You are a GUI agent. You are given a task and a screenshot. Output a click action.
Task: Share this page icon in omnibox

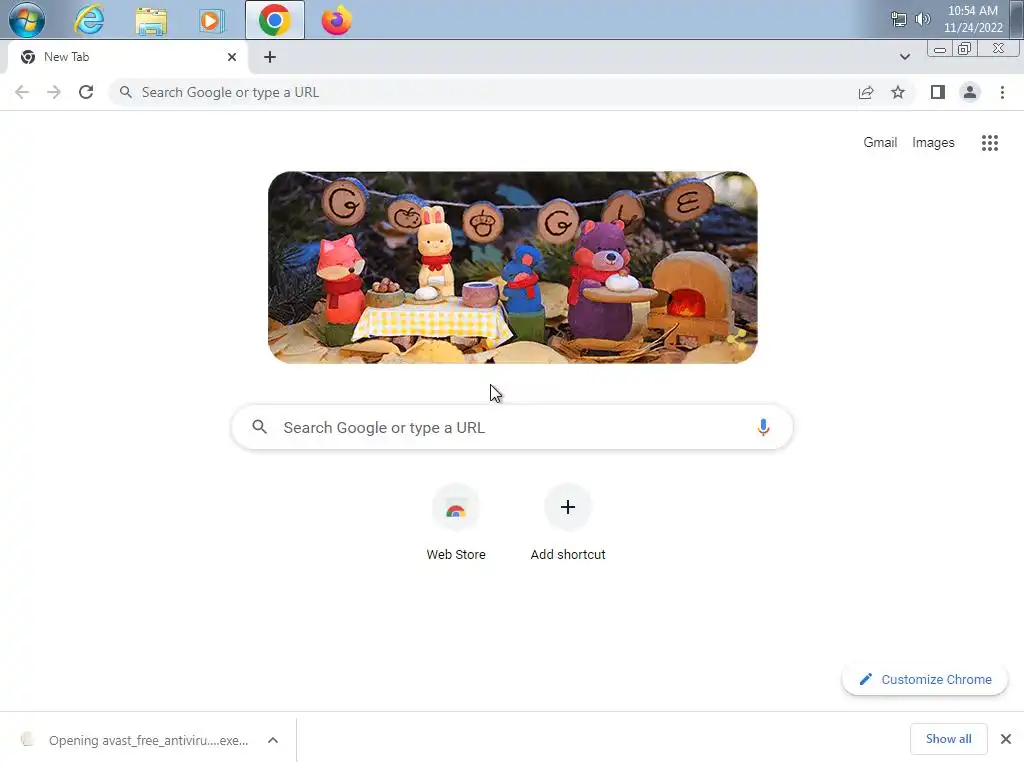tap(866, 92)
